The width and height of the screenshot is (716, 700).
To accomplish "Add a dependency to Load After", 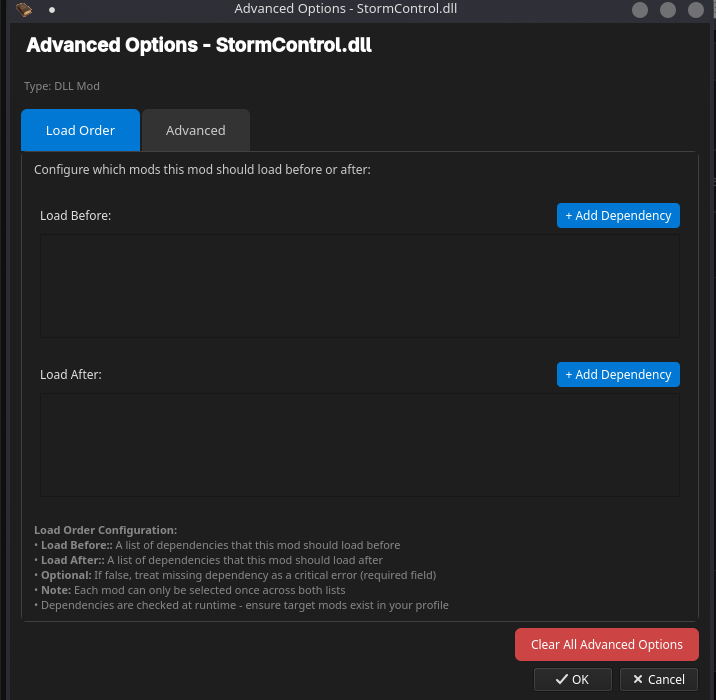I will point(618,375).
